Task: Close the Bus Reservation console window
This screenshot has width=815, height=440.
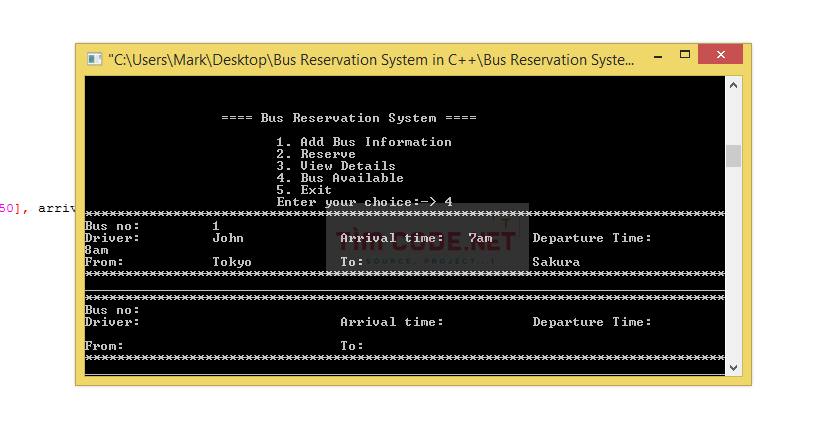Action: (720, 55)
